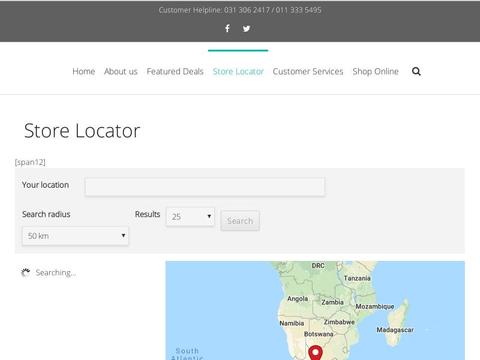
Task: Click the Zimbabwe label on map
Action: [x=339, y=322]
